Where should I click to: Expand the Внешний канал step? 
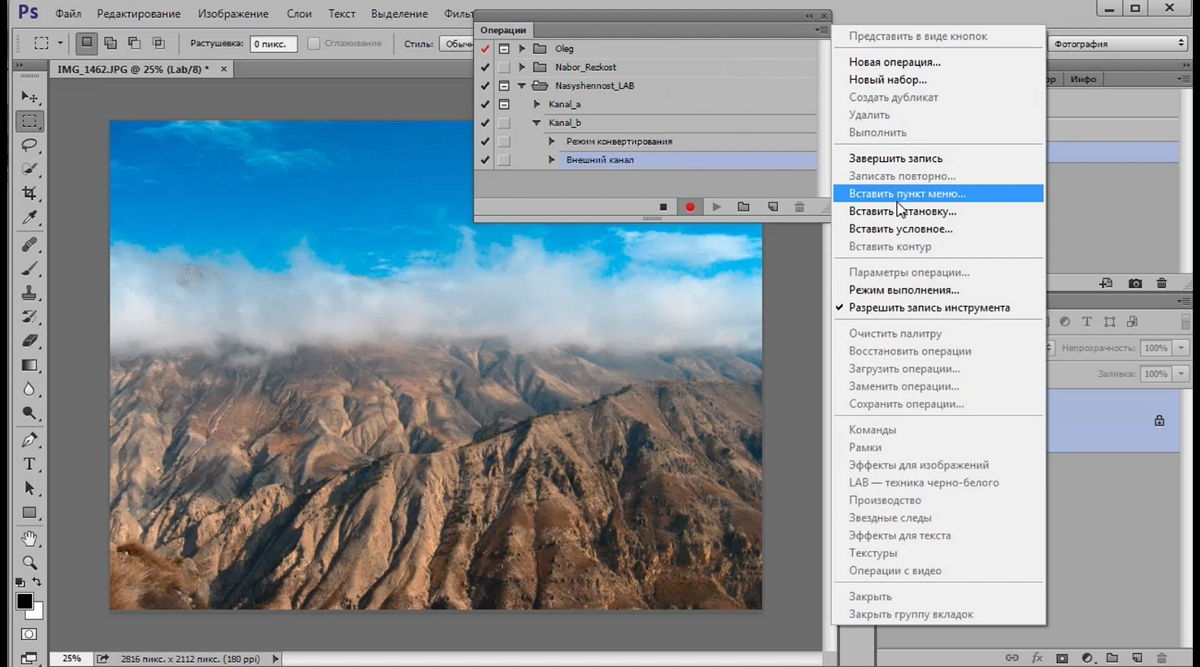coord(552,160)
